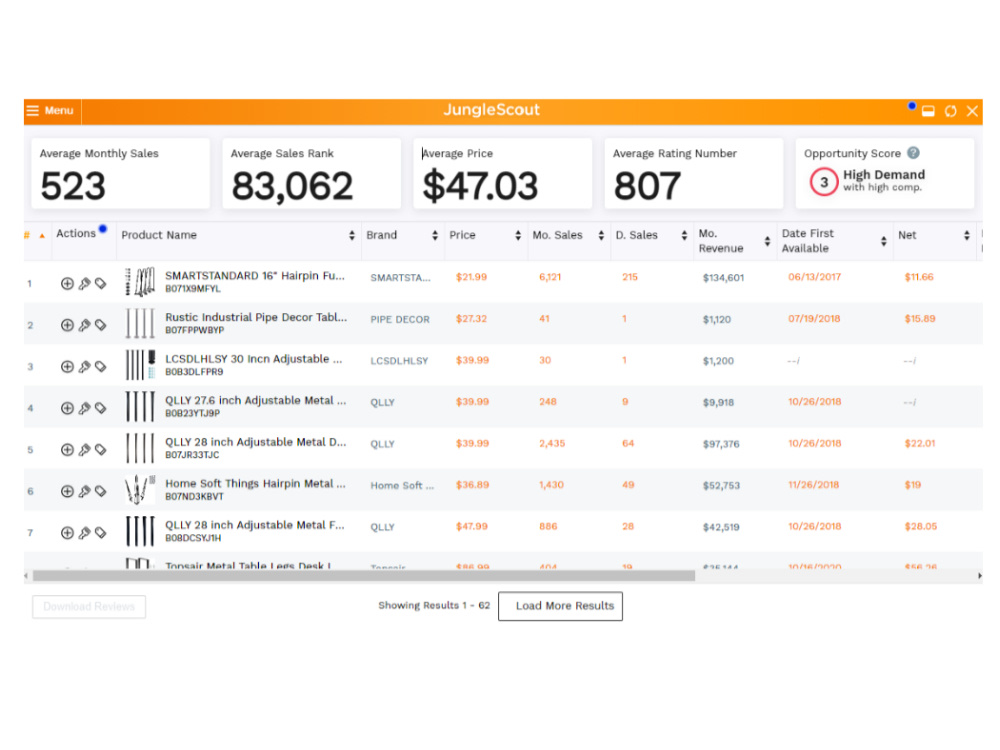The width and height of the screenshot is (1000, 750).
Task: Click the PIPE DECOR brand cell
Action: 400,320
